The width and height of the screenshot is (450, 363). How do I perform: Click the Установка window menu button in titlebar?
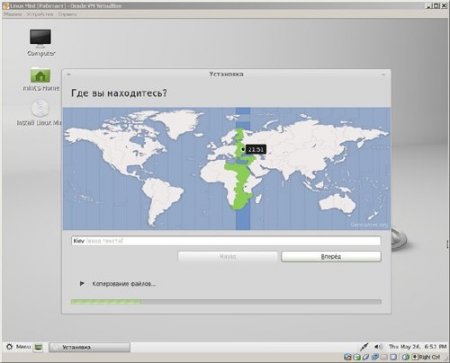click(69, 74)
